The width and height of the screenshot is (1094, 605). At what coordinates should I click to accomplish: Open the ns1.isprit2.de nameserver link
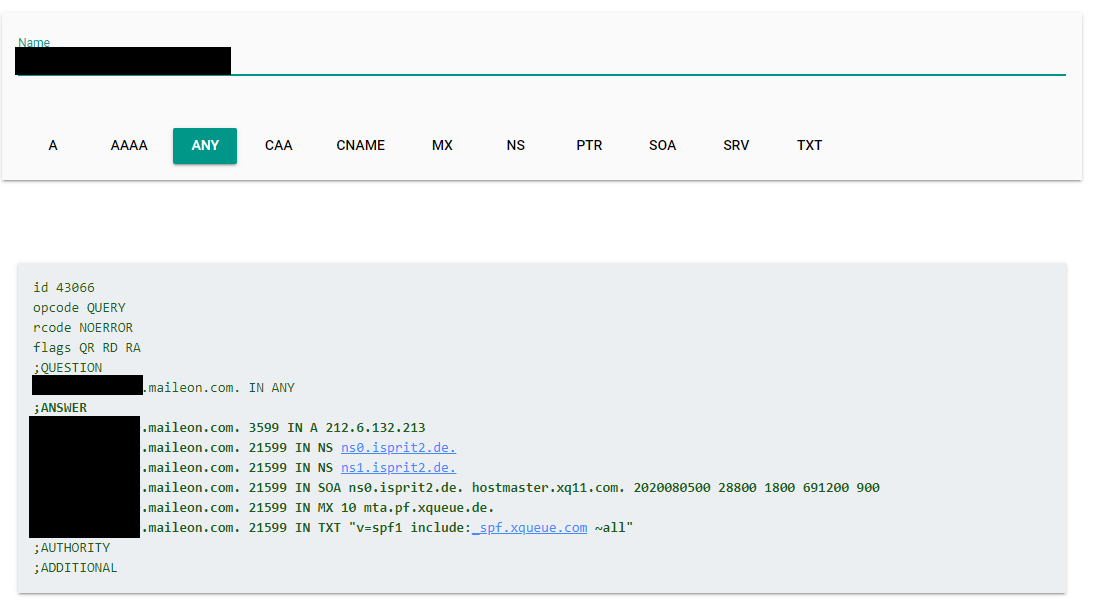point(397,467)
